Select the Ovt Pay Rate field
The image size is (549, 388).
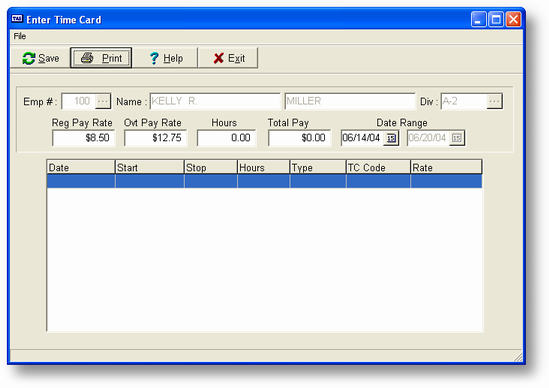tap(155, 138)
